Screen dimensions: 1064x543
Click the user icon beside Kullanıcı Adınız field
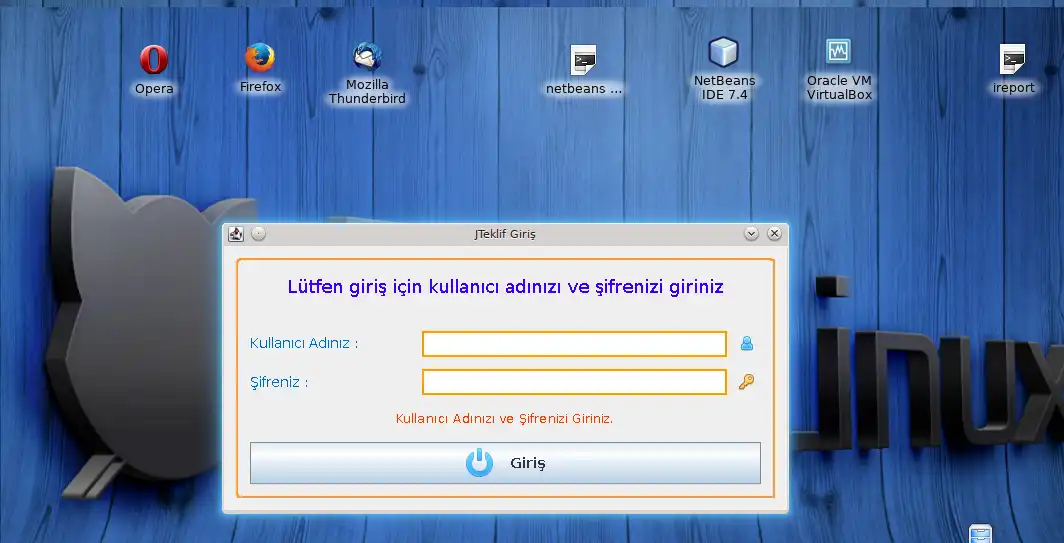pyautogui.click(x=747, y=343)
